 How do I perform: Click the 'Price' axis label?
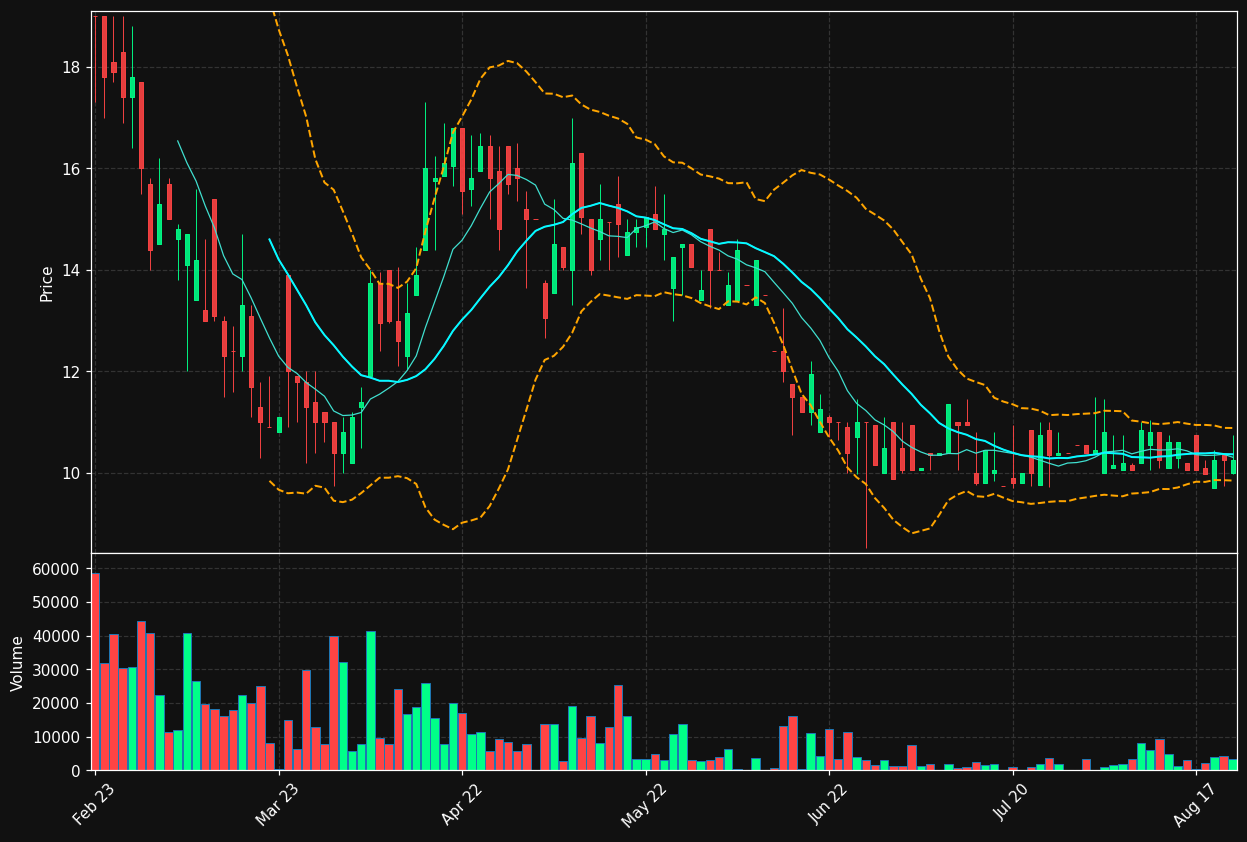(x=47, y=283)
